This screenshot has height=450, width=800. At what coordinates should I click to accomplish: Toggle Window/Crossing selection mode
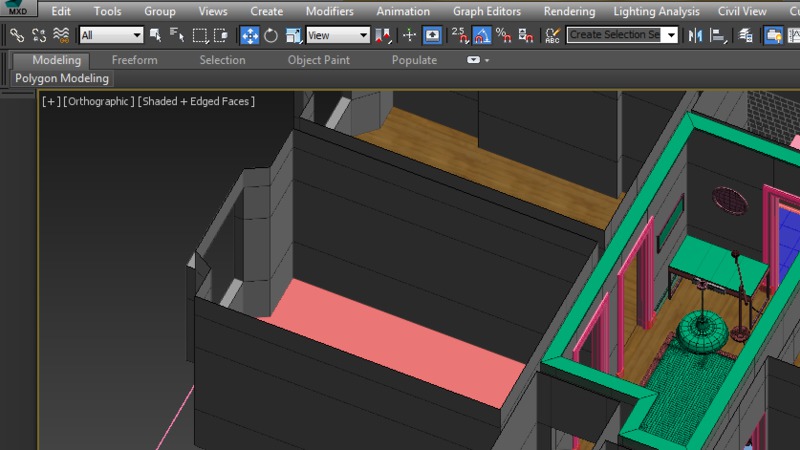point(221,35)
